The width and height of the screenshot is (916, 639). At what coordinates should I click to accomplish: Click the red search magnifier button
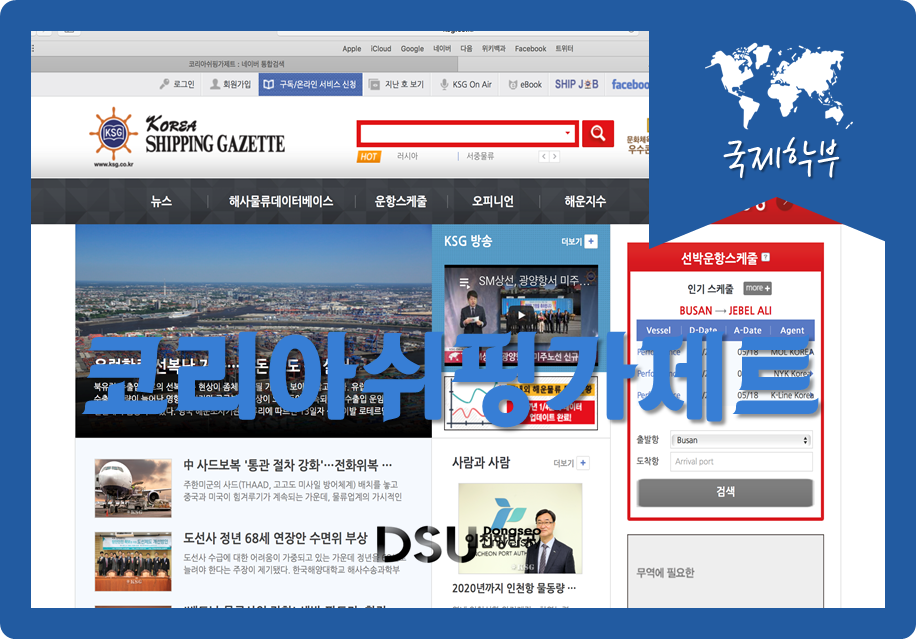(x=598, y=133)
